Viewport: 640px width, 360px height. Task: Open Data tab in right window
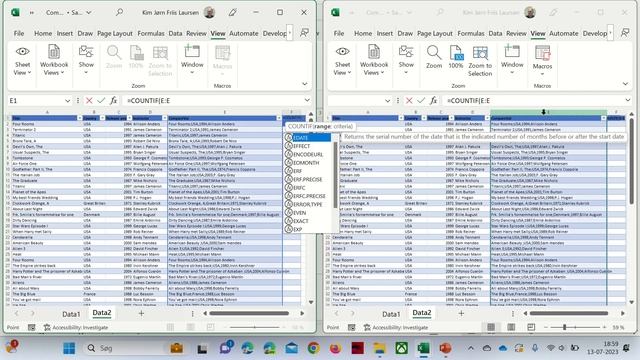[495, 33]
